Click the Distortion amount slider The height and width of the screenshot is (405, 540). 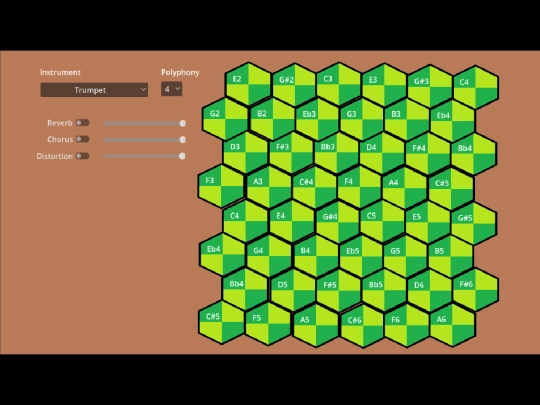click(145, 156)
